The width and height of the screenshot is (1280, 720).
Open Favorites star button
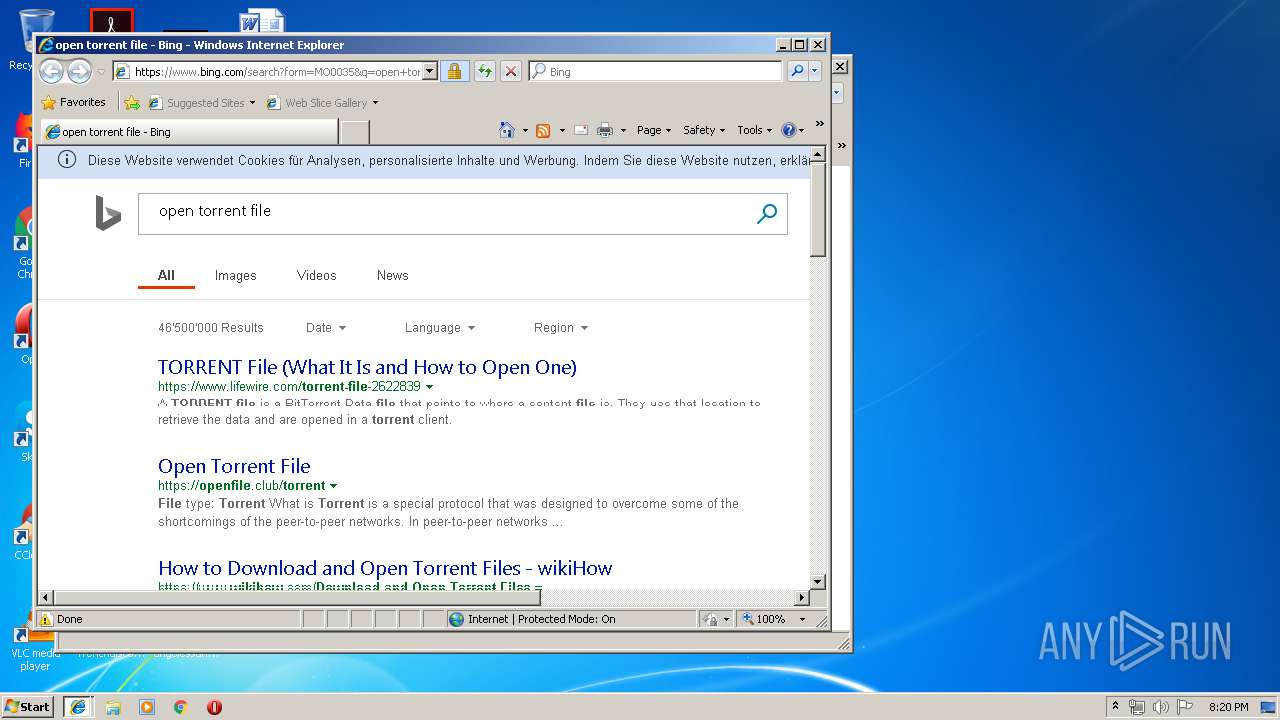73,102
